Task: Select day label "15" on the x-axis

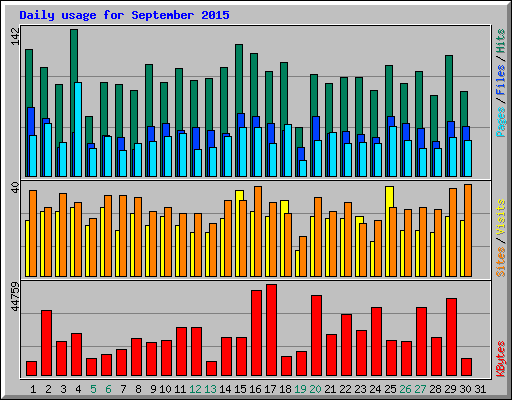Action: point(240,389)
